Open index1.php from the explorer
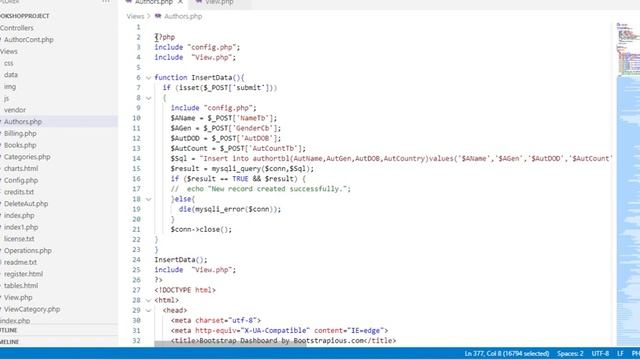This screenshot has width=640, height=360. 21,227
